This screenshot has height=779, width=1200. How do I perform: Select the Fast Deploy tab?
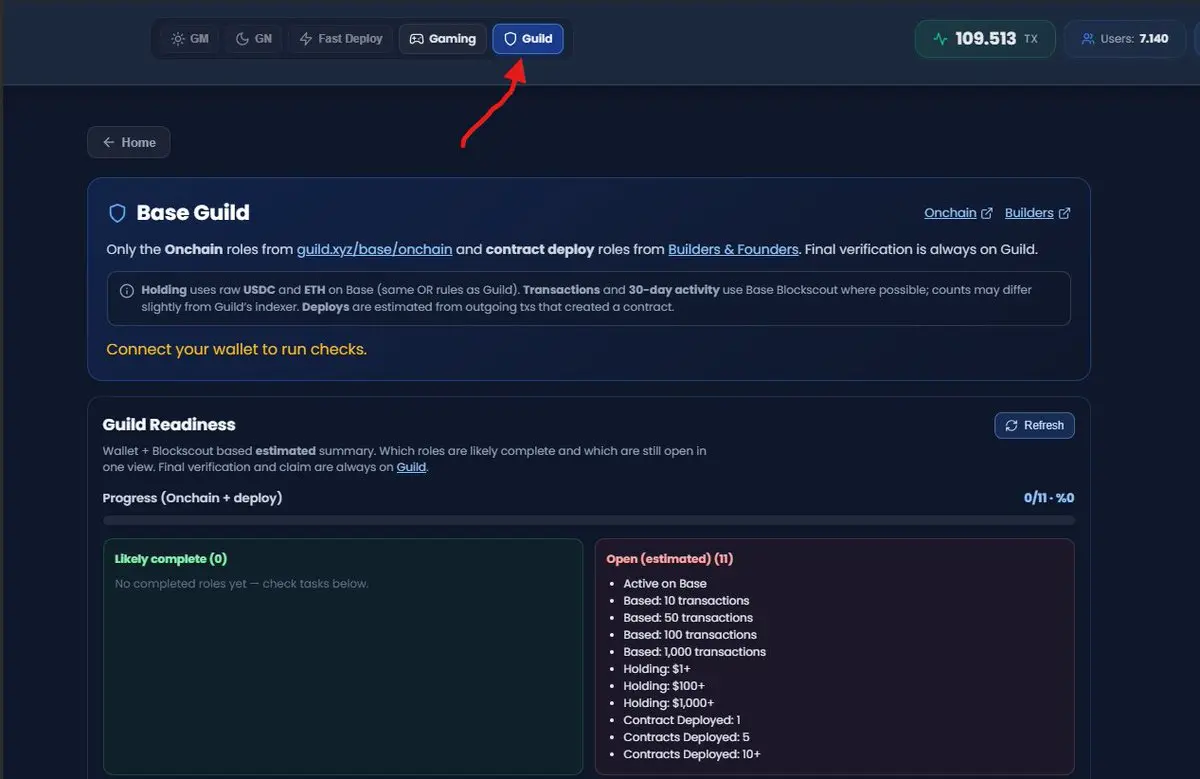[341, 39]
